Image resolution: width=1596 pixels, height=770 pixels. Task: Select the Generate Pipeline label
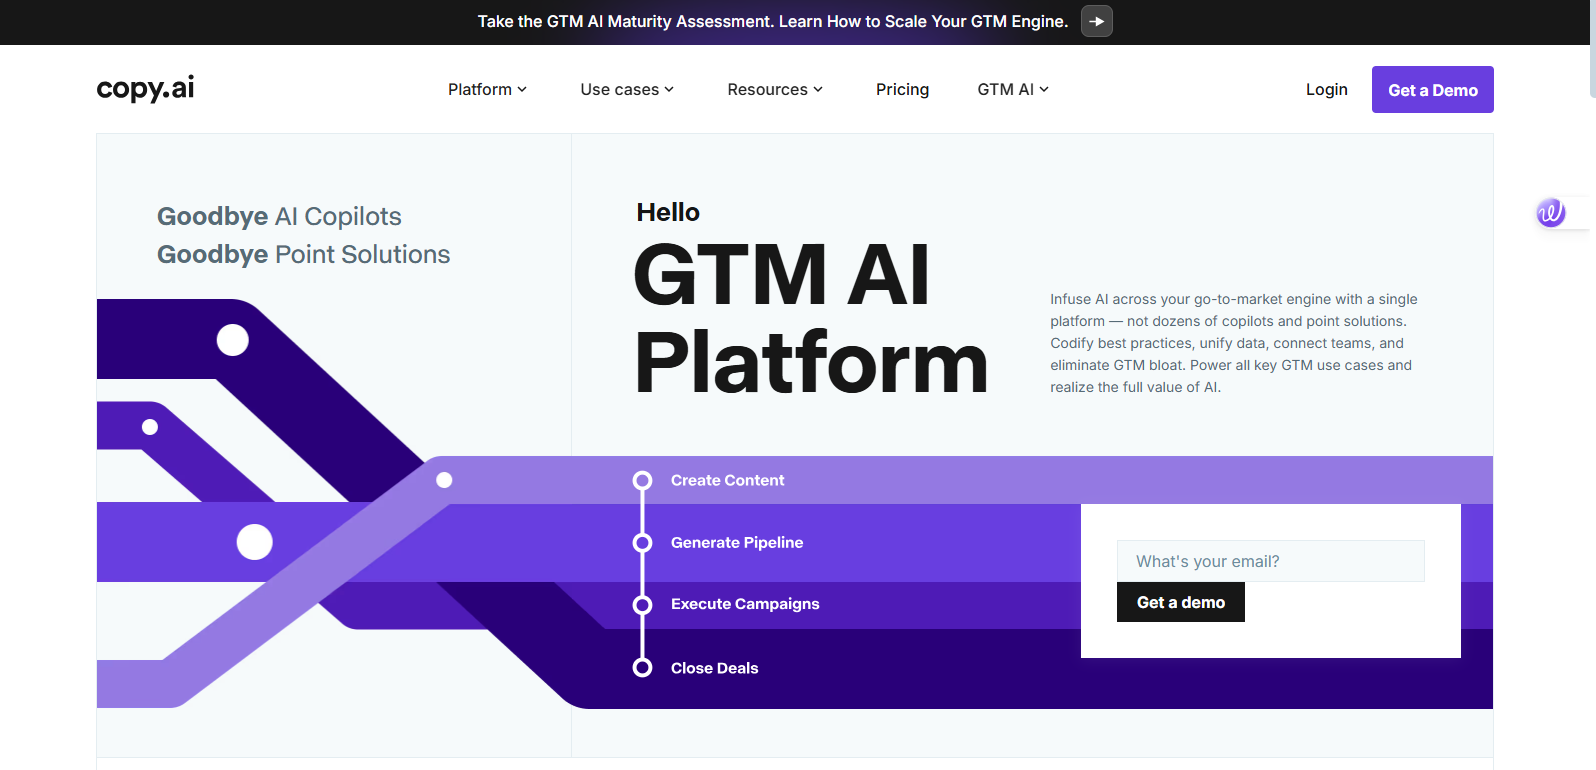click(x=737, y=543)
